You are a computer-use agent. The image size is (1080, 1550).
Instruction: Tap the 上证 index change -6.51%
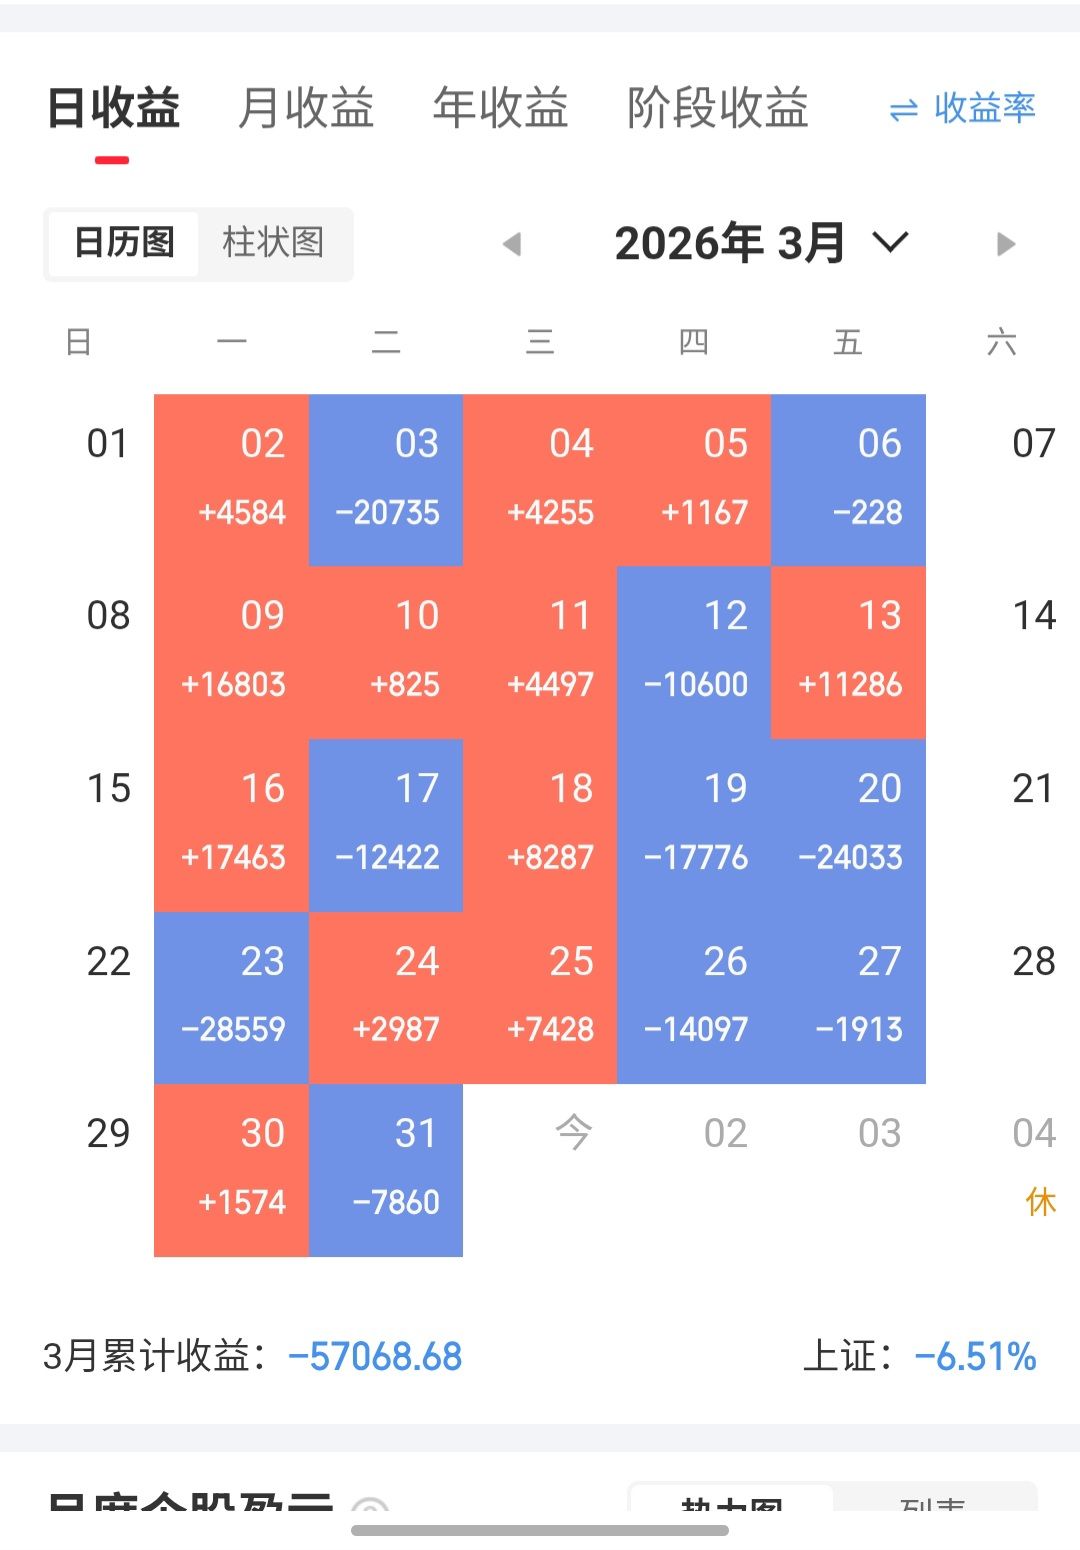click(x=975, y=1357)
